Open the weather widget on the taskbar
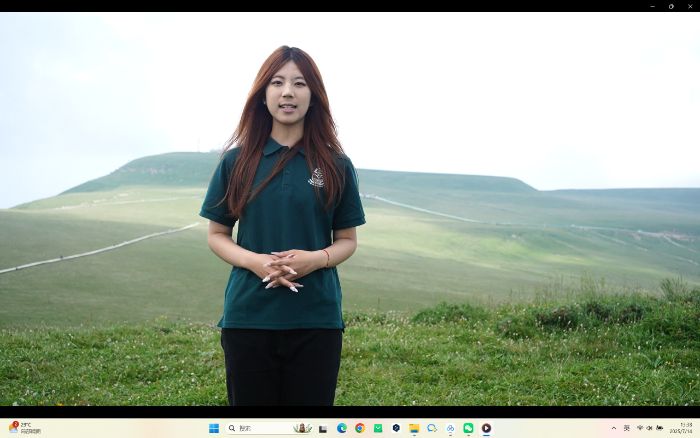The width and height of the screenshot is (700, 438). point(25,428)
